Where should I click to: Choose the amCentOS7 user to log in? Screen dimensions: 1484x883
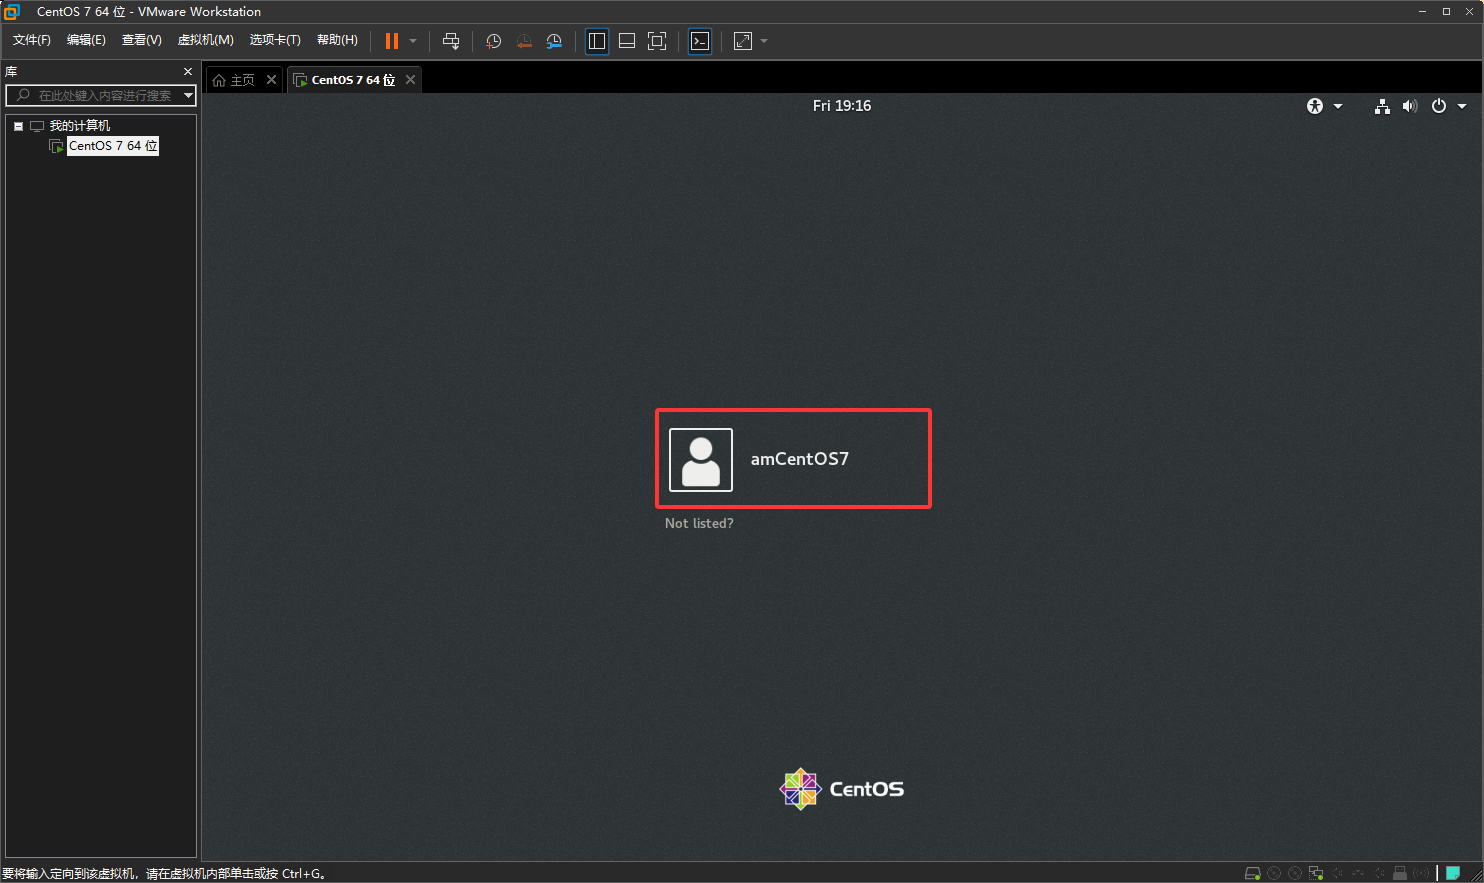point(793,459)
